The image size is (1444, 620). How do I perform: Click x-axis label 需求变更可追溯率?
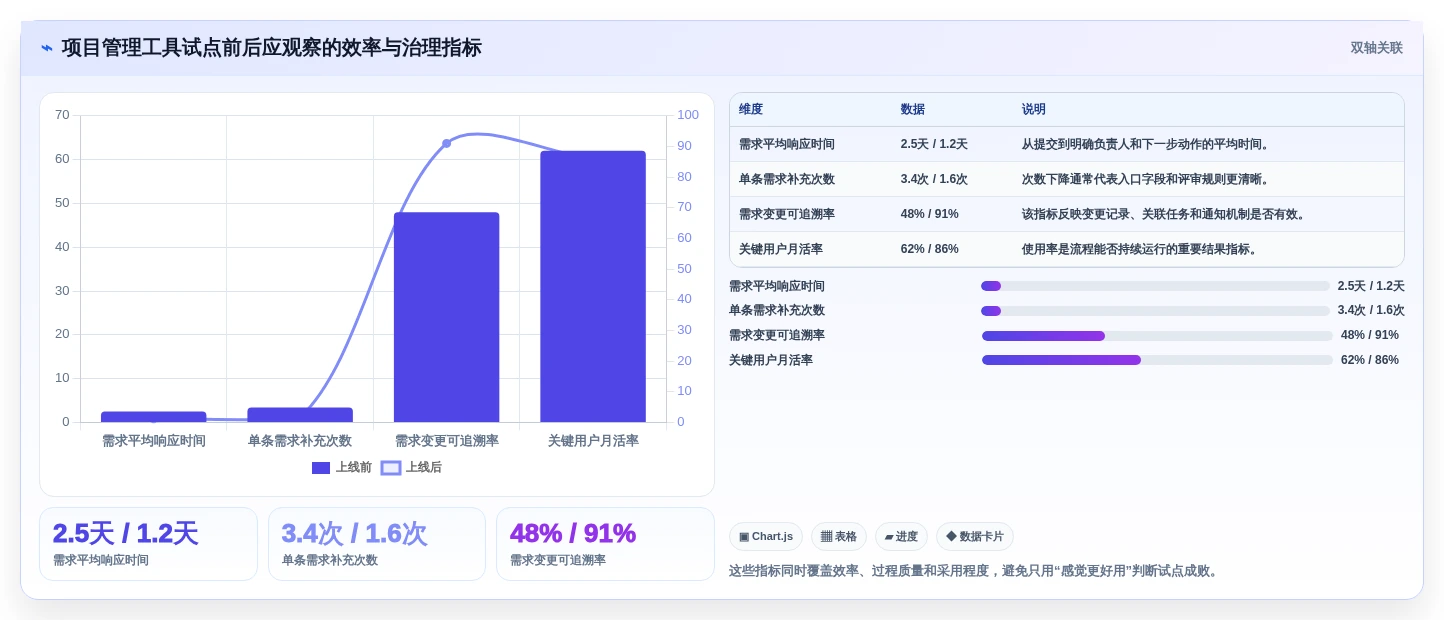446,441
